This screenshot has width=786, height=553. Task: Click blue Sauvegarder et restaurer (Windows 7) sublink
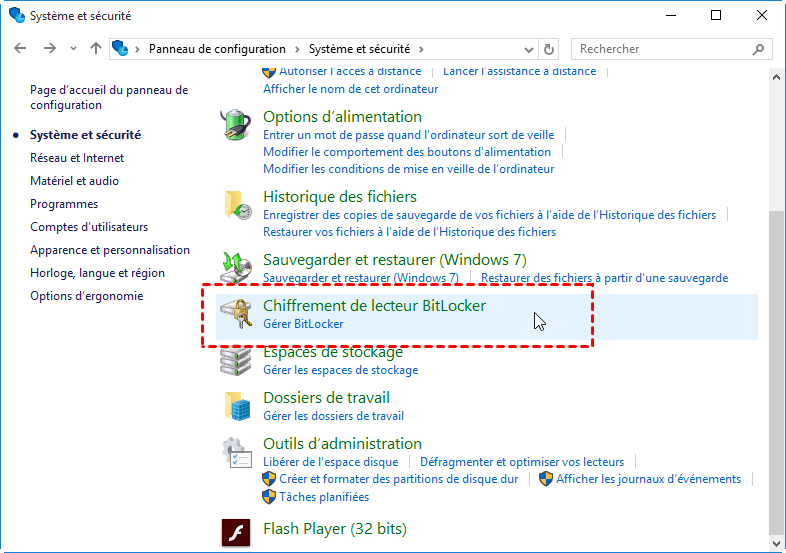[x=361, y=278]
